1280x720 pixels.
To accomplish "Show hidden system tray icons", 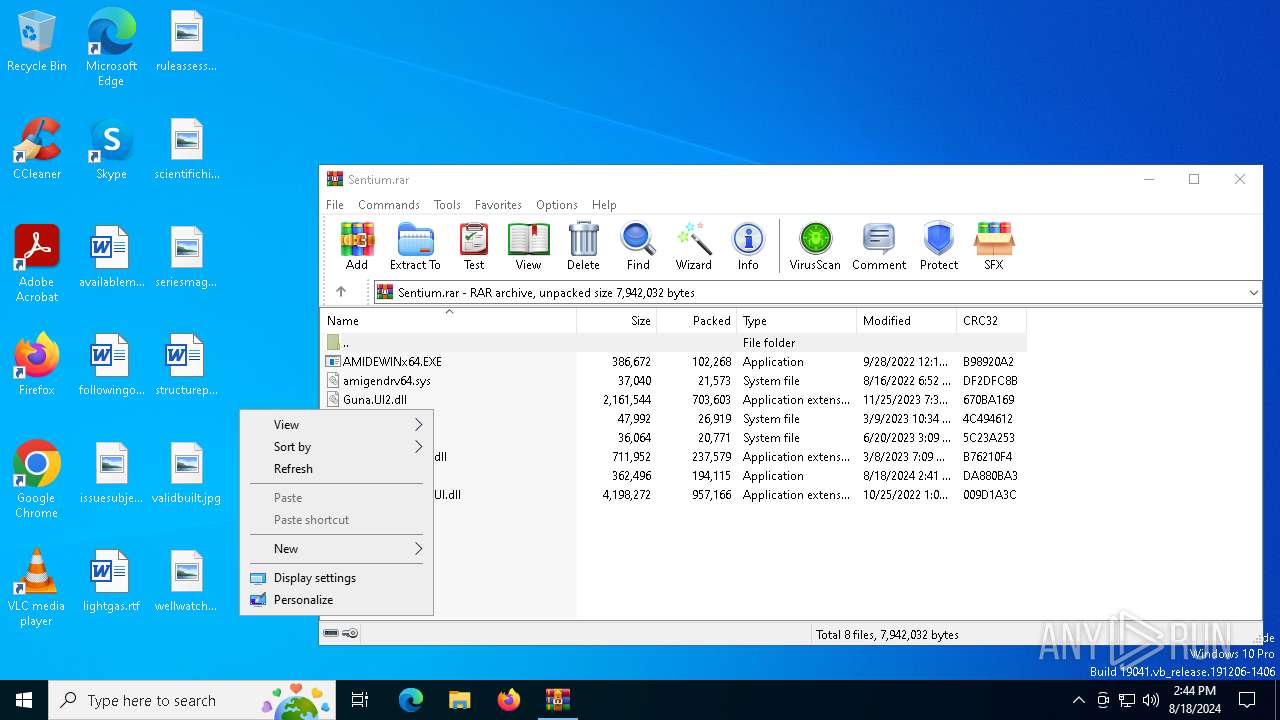I will [1078, 700].
